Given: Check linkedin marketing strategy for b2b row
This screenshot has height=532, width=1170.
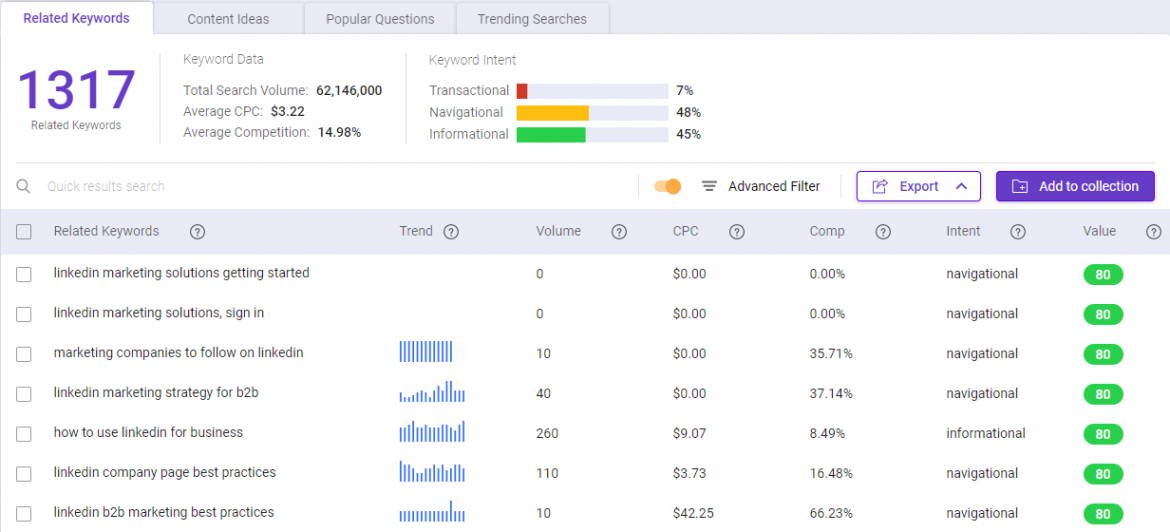Looking at the screenshot, I should (24, 394).
